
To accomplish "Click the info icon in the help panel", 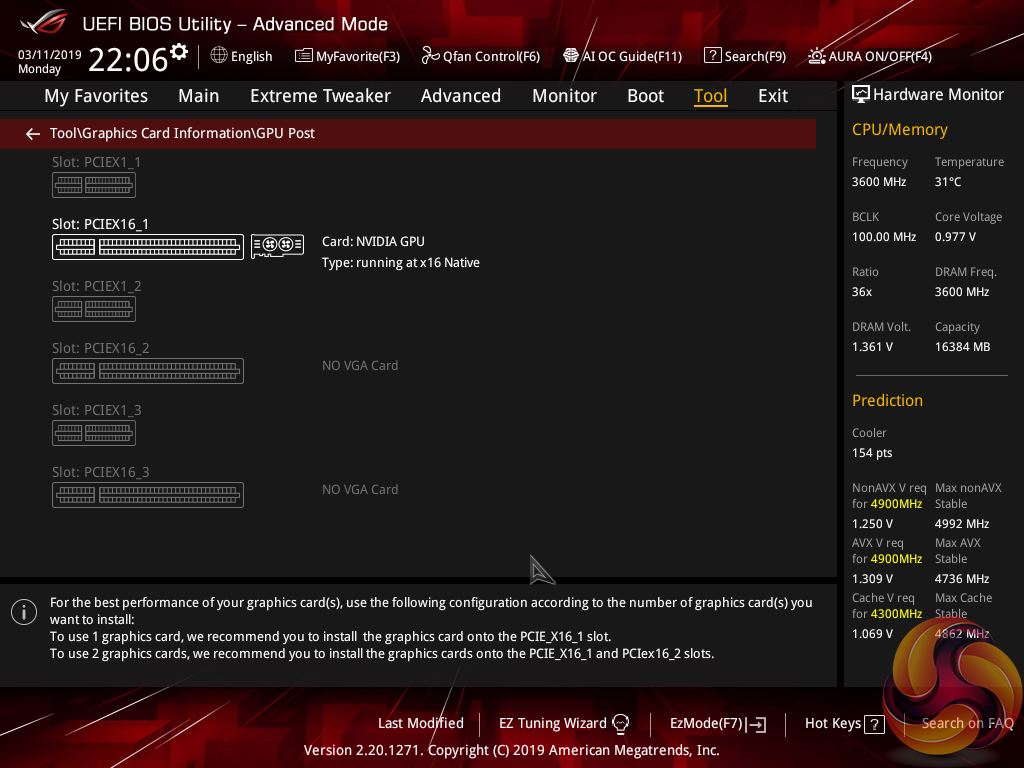I will (24, 612).
